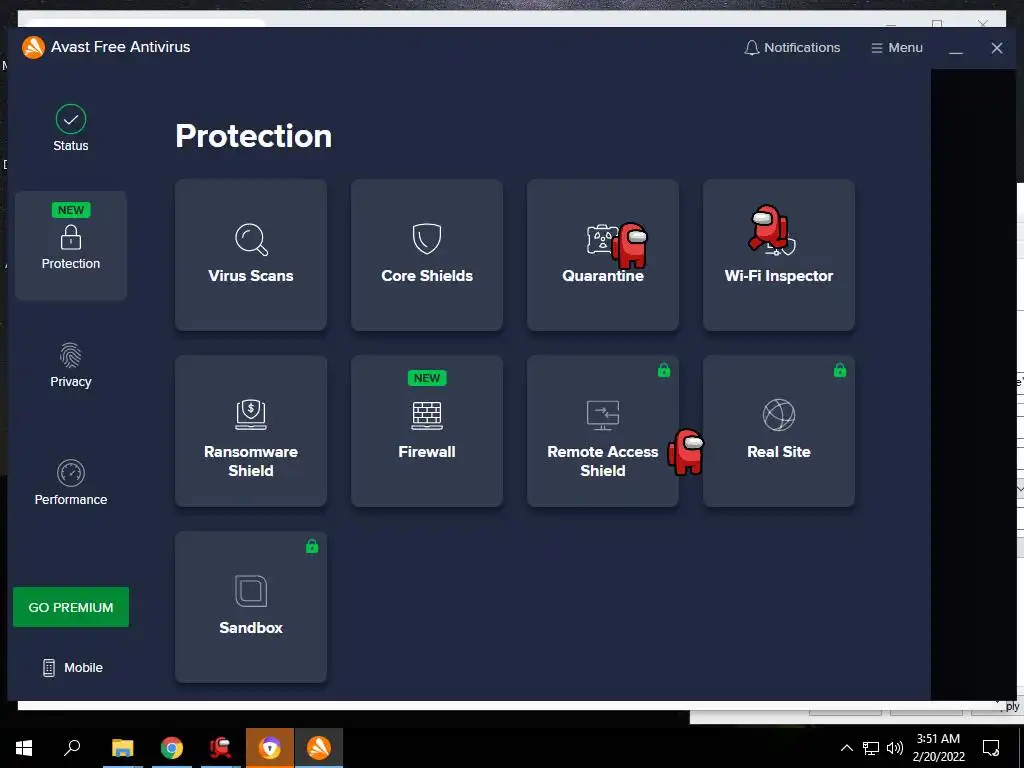
Task: Open the Avast Secure Browser taskbar icon
Action: [270, 748]
